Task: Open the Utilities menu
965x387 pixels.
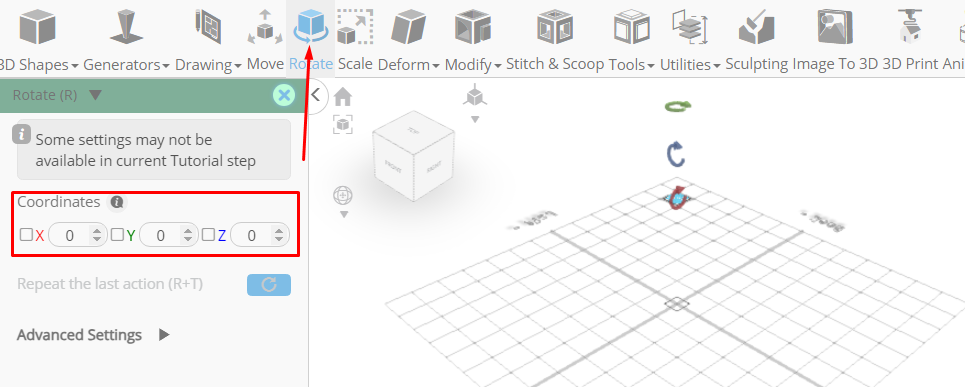Action: 690,64
